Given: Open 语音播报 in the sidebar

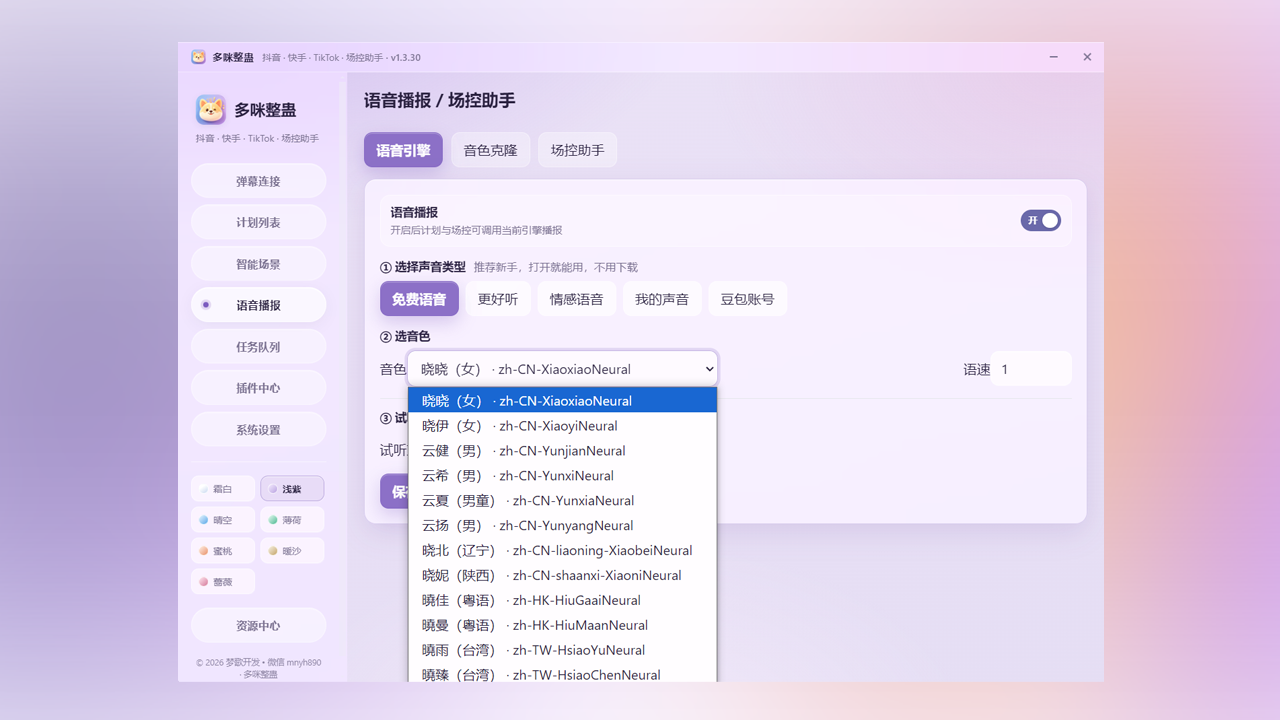Looking at the screenshot, I should pos(259,305).
